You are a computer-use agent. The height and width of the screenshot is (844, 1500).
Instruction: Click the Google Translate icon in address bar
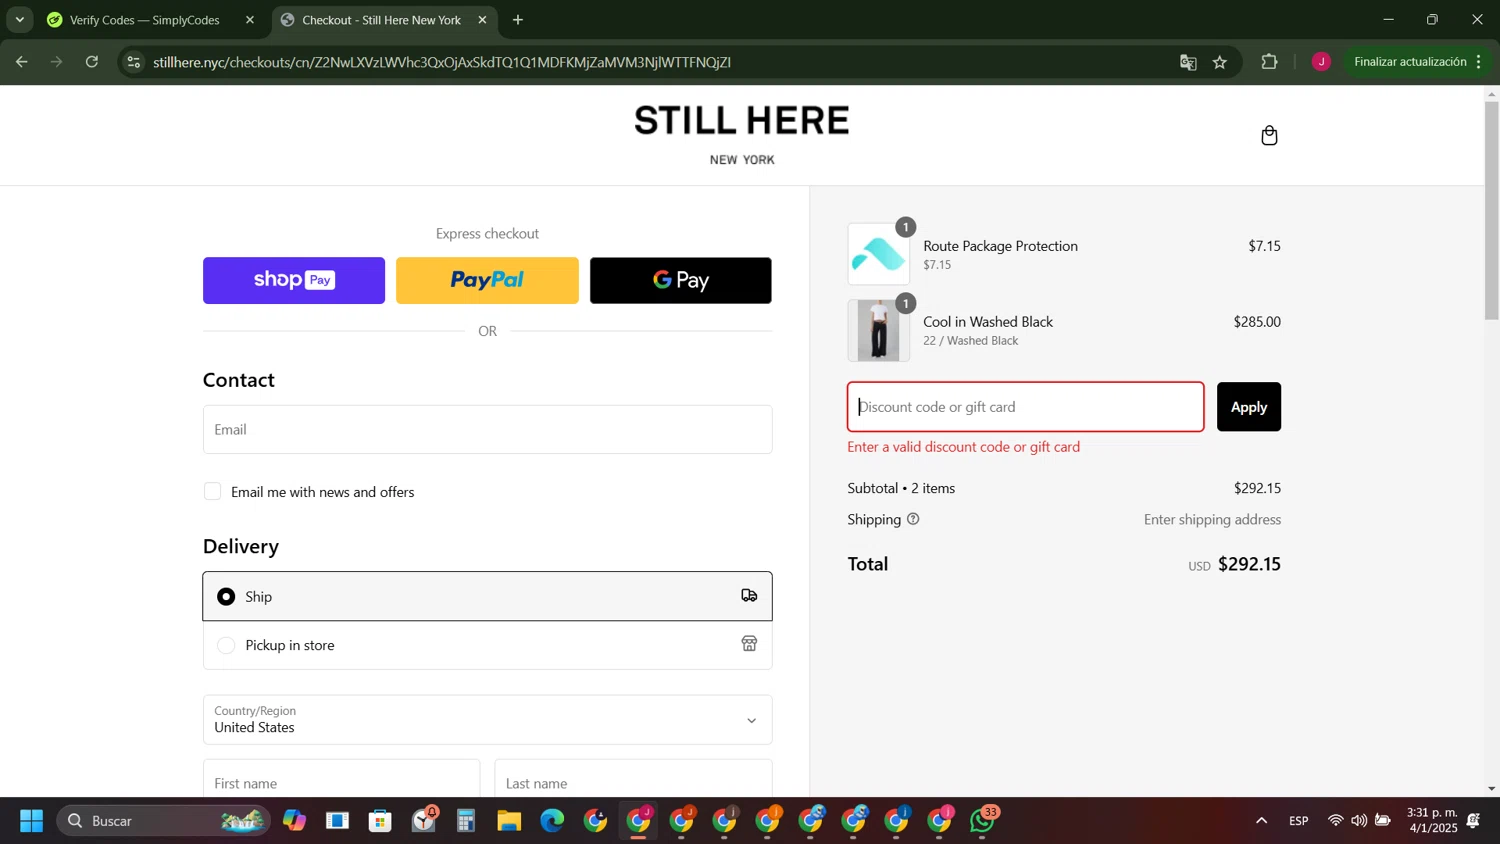coord(1188,62)
